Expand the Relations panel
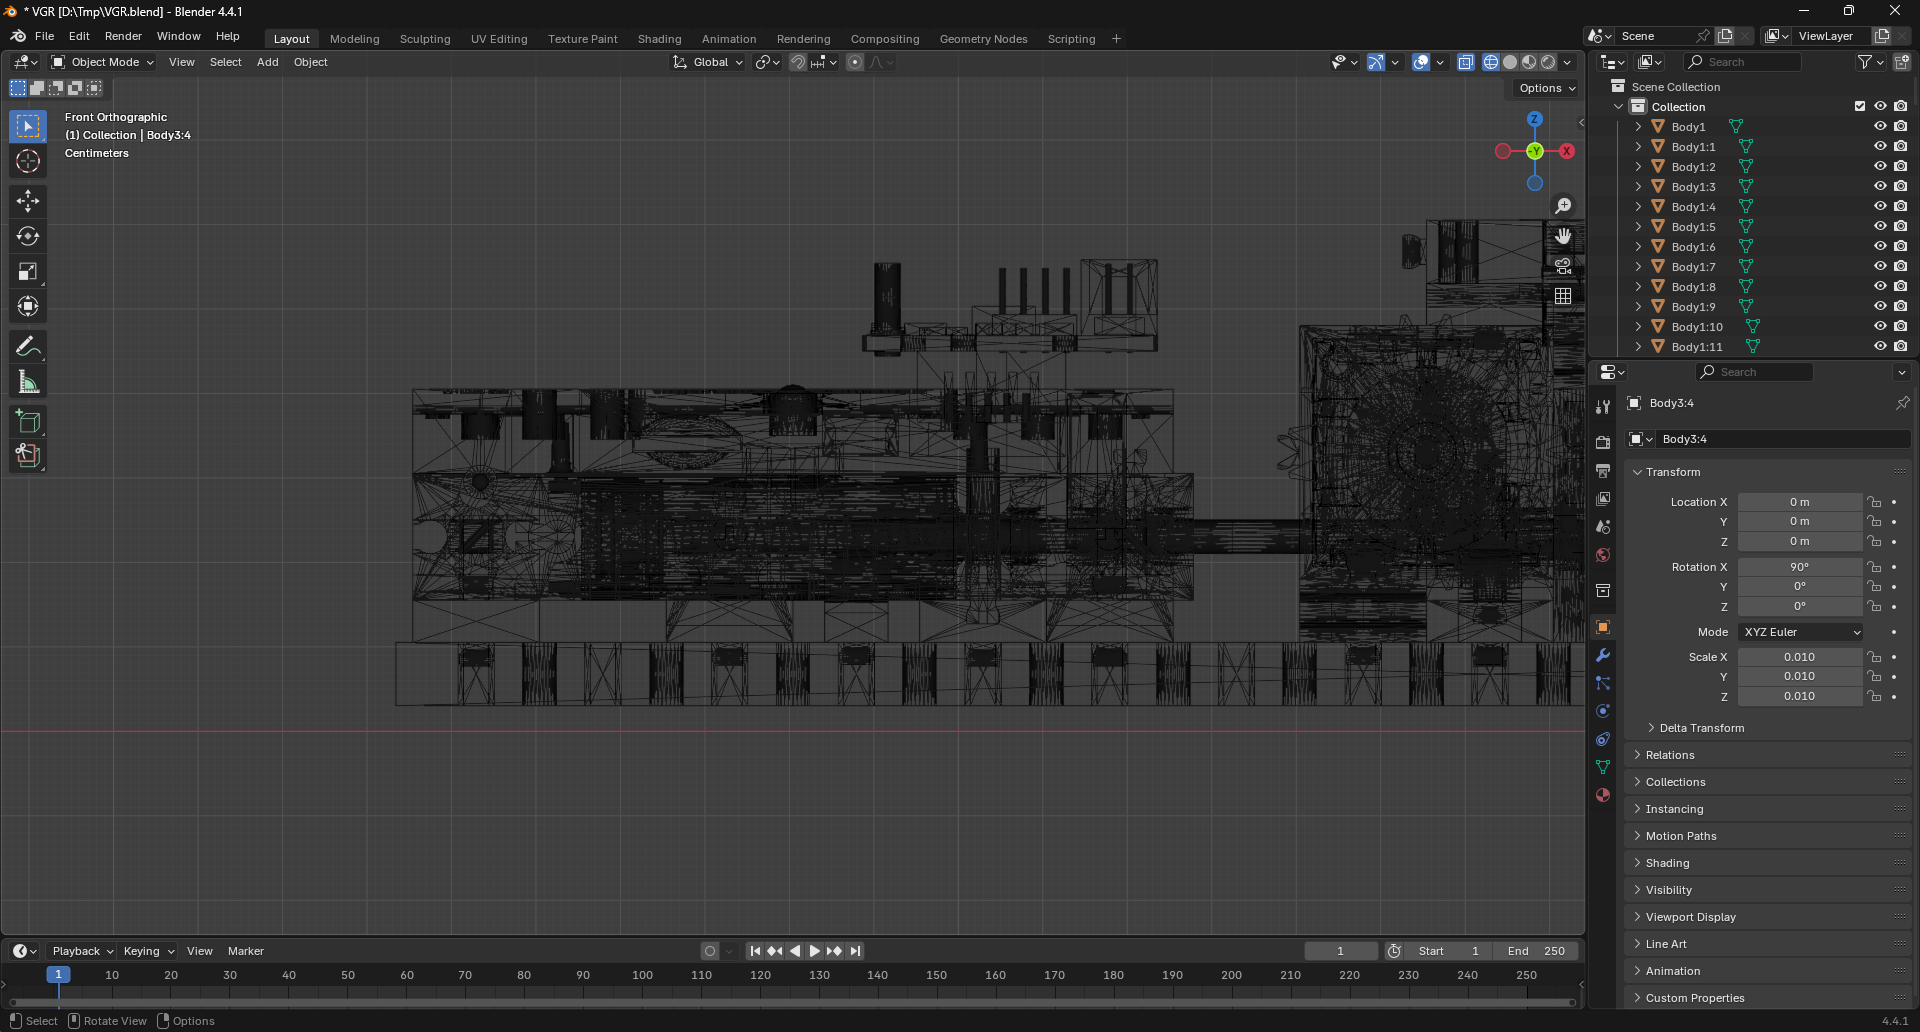1920x1032 pixels. point(1670,755)
